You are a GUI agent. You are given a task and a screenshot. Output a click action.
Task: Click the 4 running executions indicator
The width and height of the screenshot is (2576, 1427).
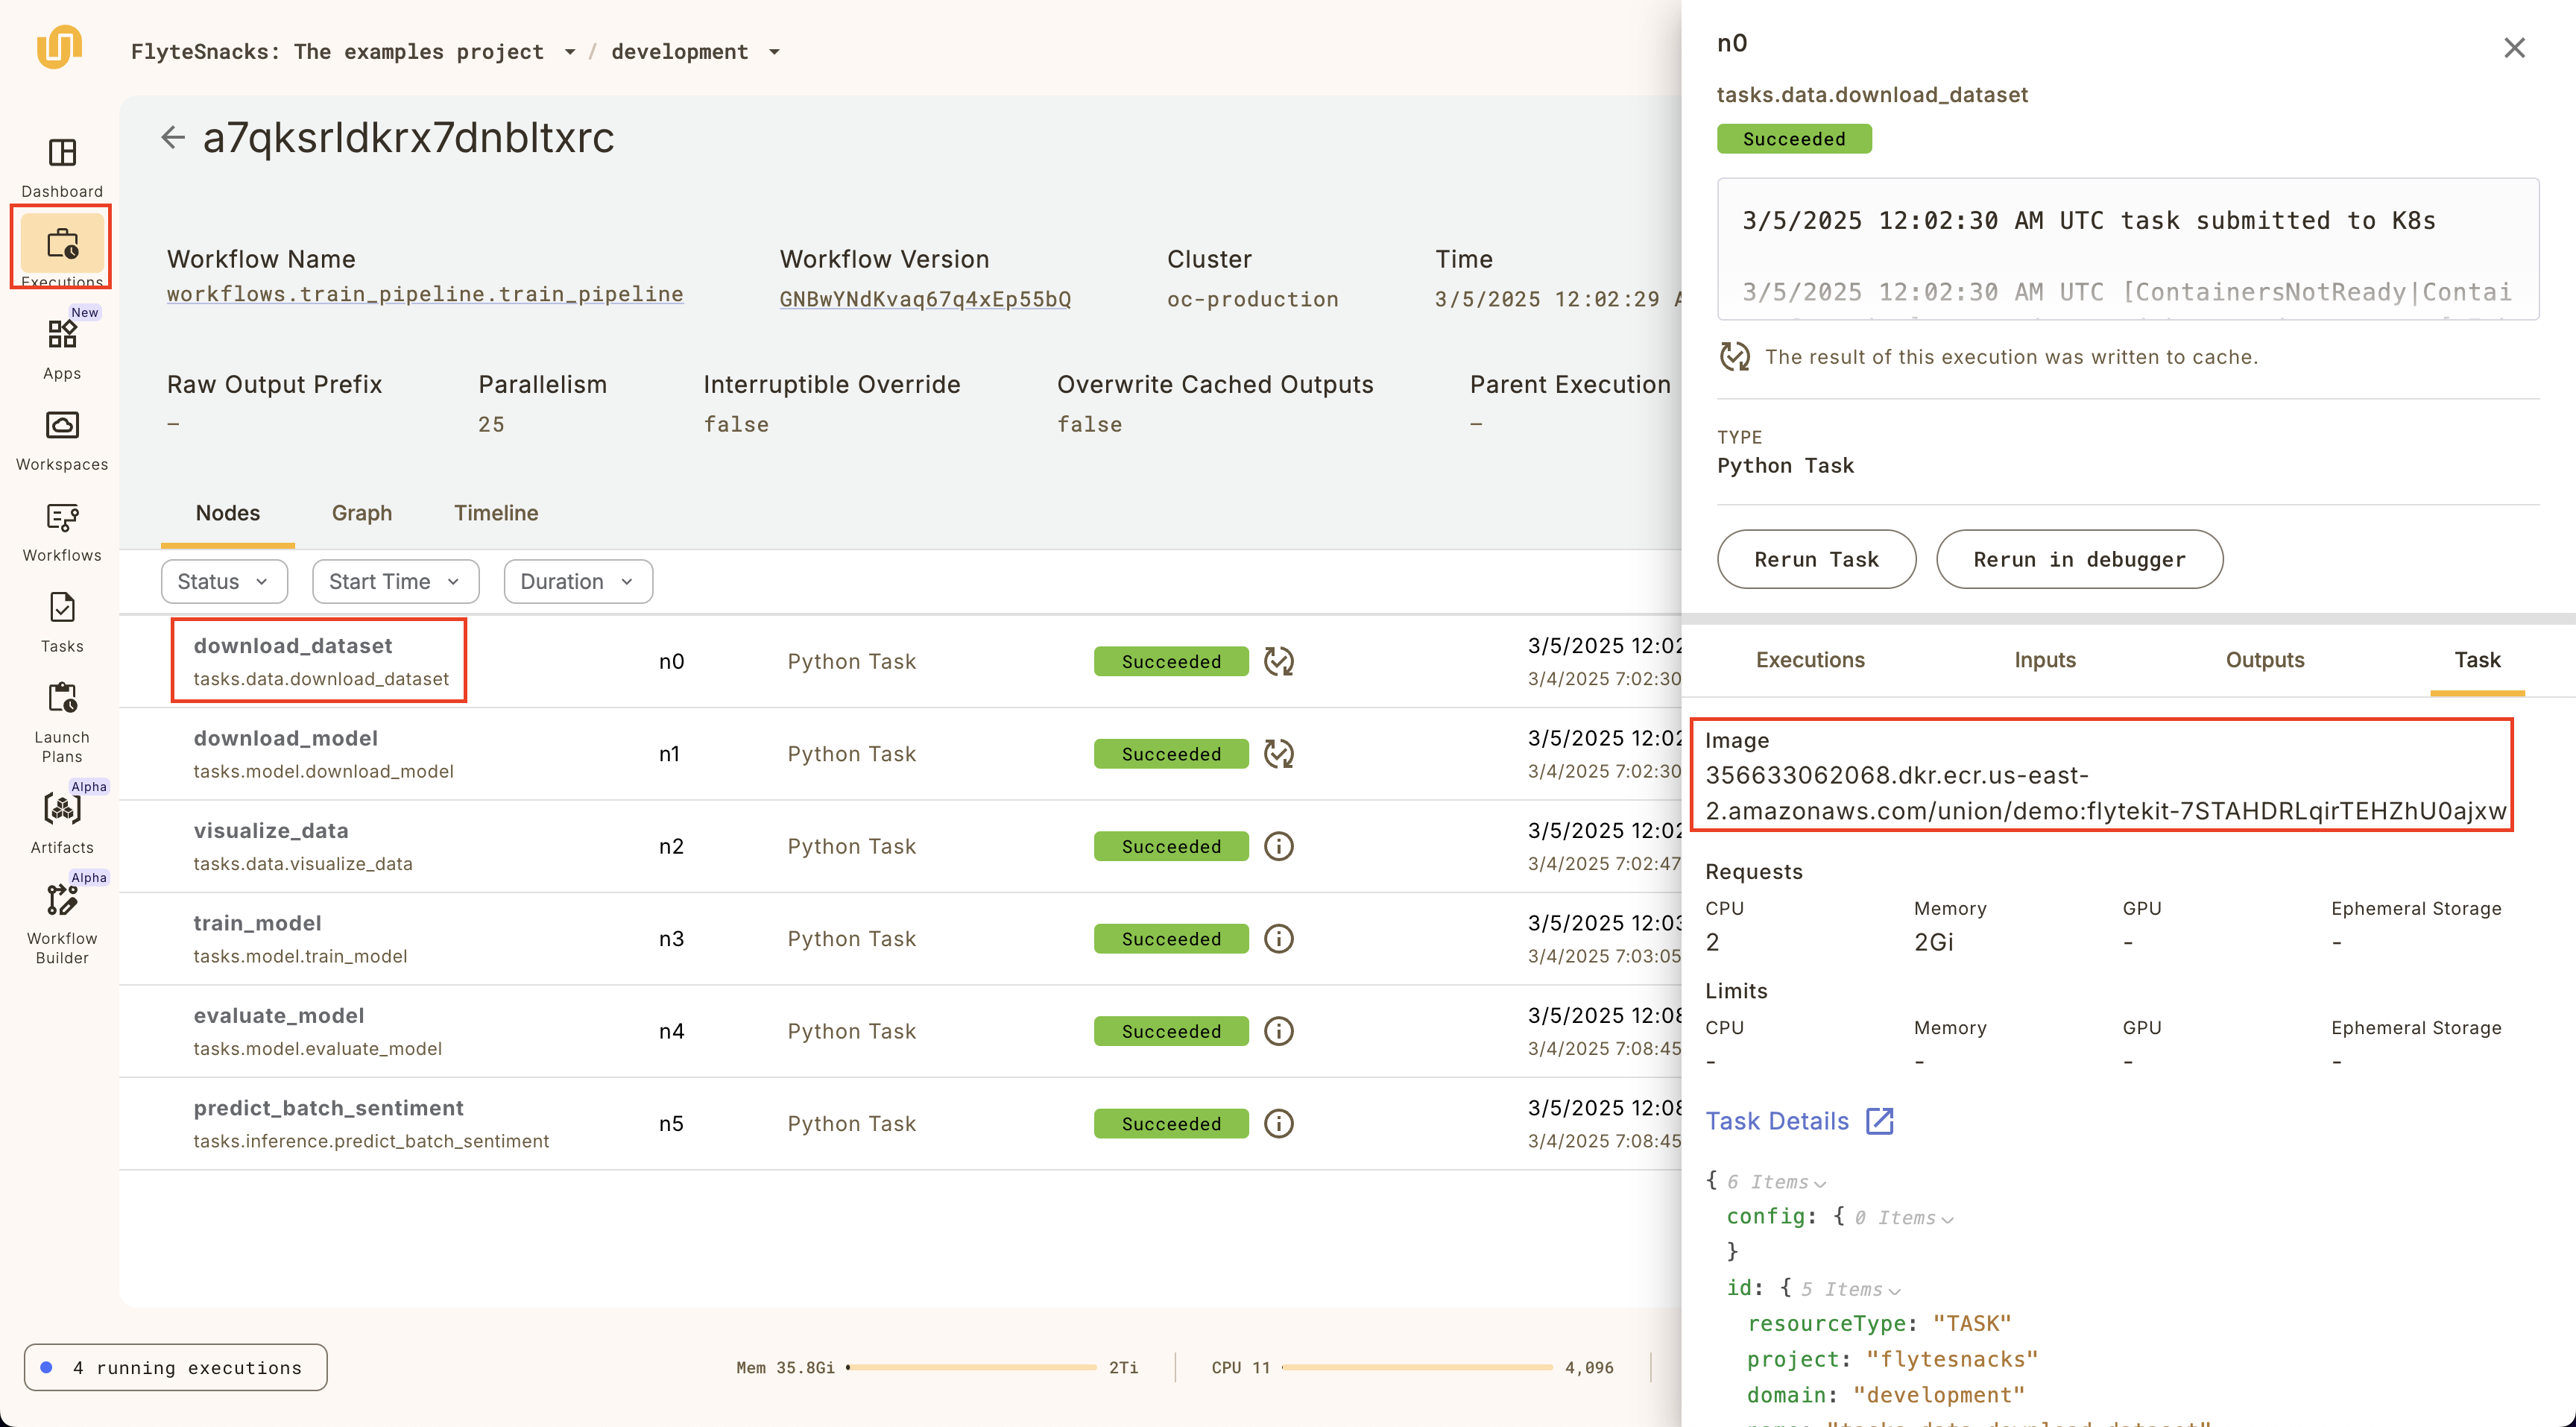[x=176, y=1367]
